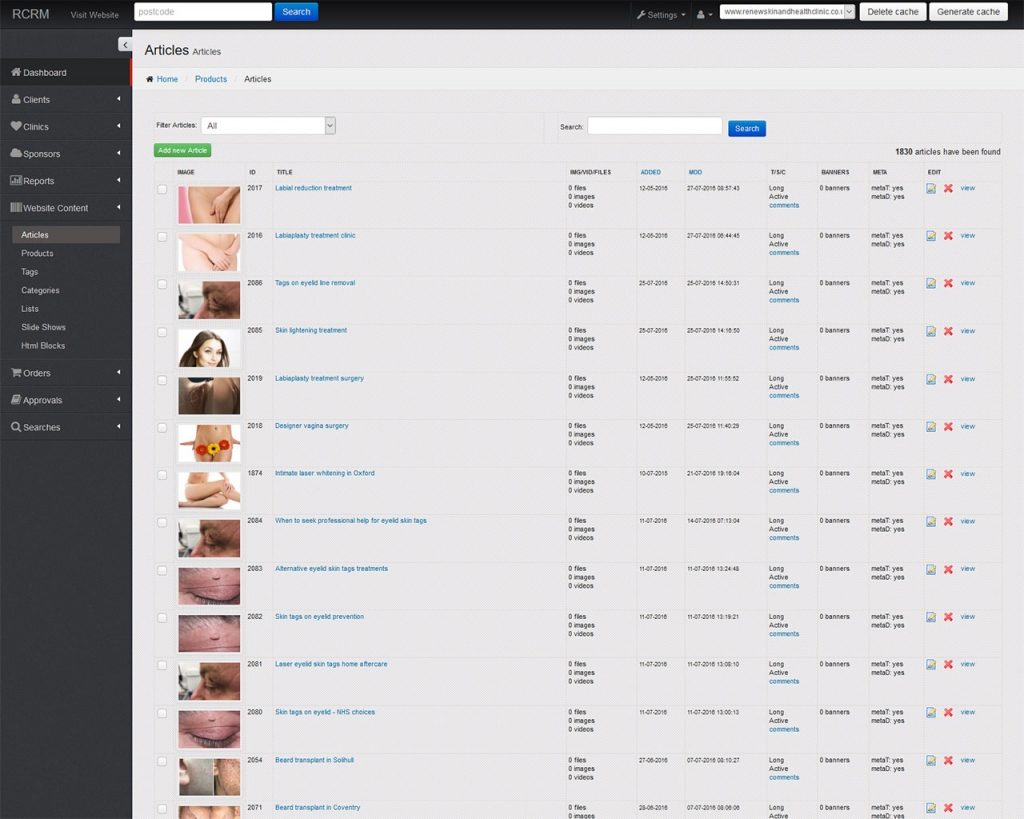1024x819 pixels.
Task: Select the Beard transplant in Solihull checkbox
Action: coord(162,762)
